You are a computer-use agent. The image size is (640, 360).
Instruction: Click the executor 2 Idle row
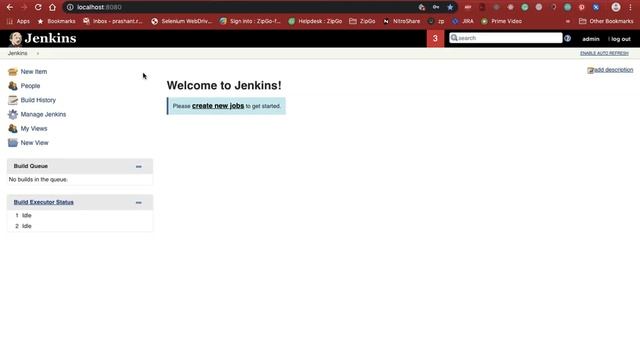[80, 226]
